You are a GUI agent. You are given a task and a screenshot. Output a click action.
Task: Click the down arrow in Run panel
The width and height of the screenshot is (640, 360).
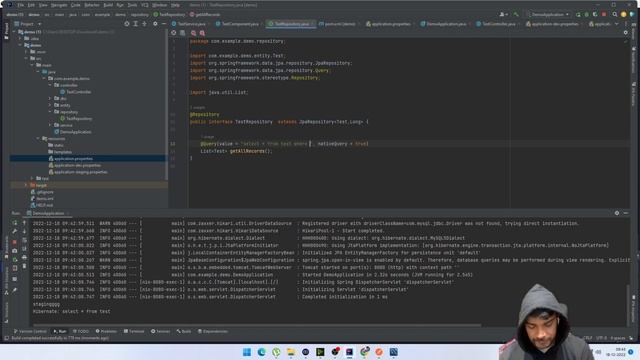(24, 231)
